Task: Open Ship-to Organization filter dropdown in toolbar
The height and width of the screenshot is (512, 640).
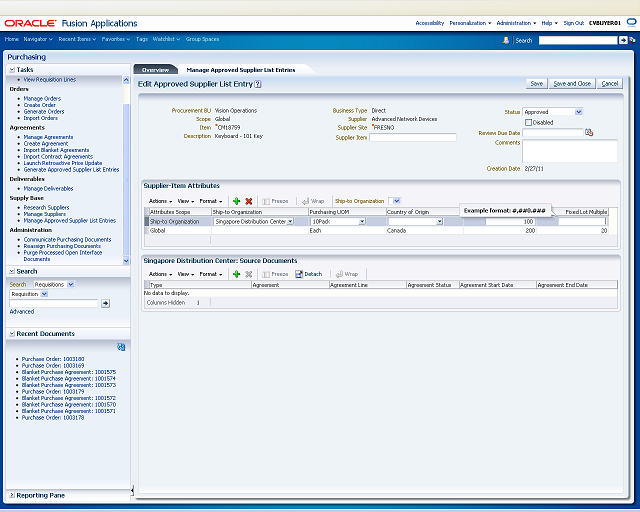Action: click(x=397, y=201)
